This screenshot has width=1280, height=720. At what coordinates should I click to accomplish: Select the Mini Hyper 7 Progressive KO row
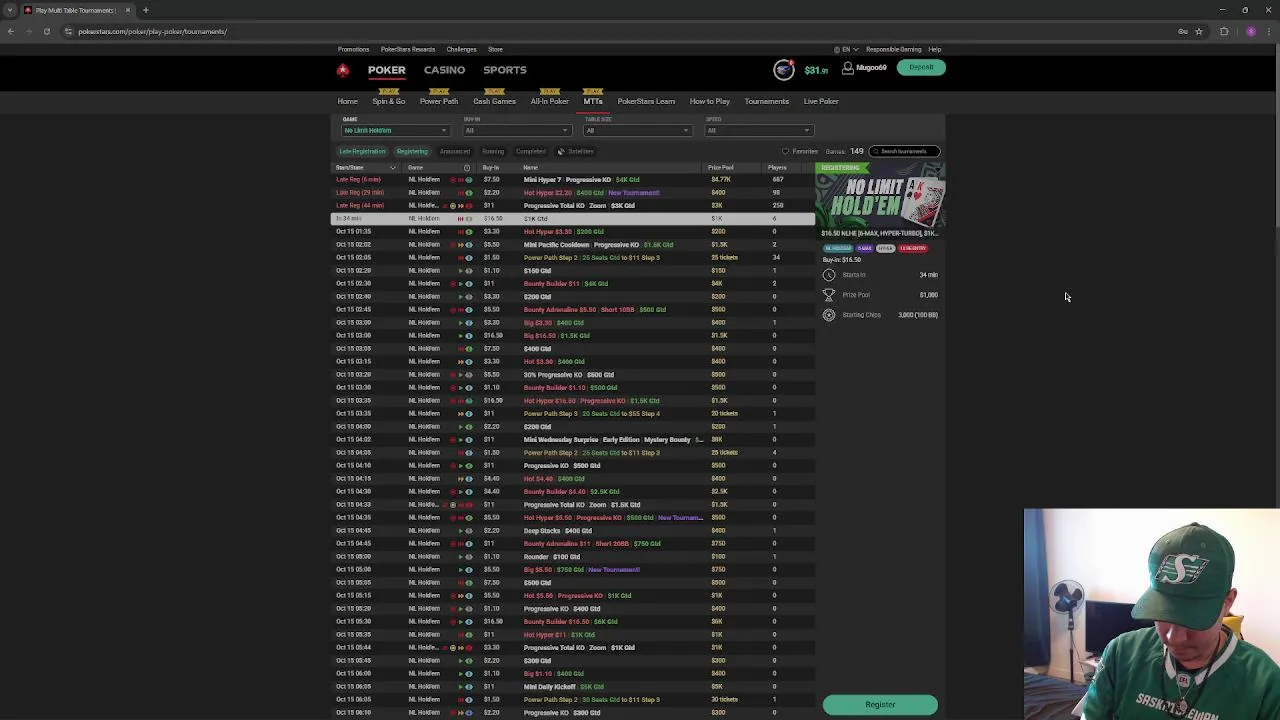pyautogui.click(x=573, y=180)
